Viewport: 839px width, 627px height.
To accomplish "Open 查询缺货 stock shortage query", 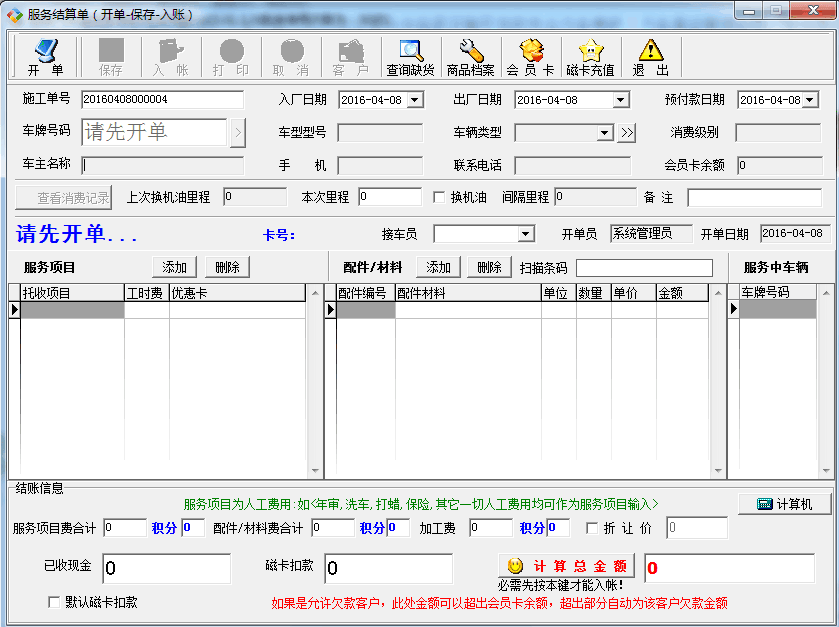I will (x=411, y=57).
